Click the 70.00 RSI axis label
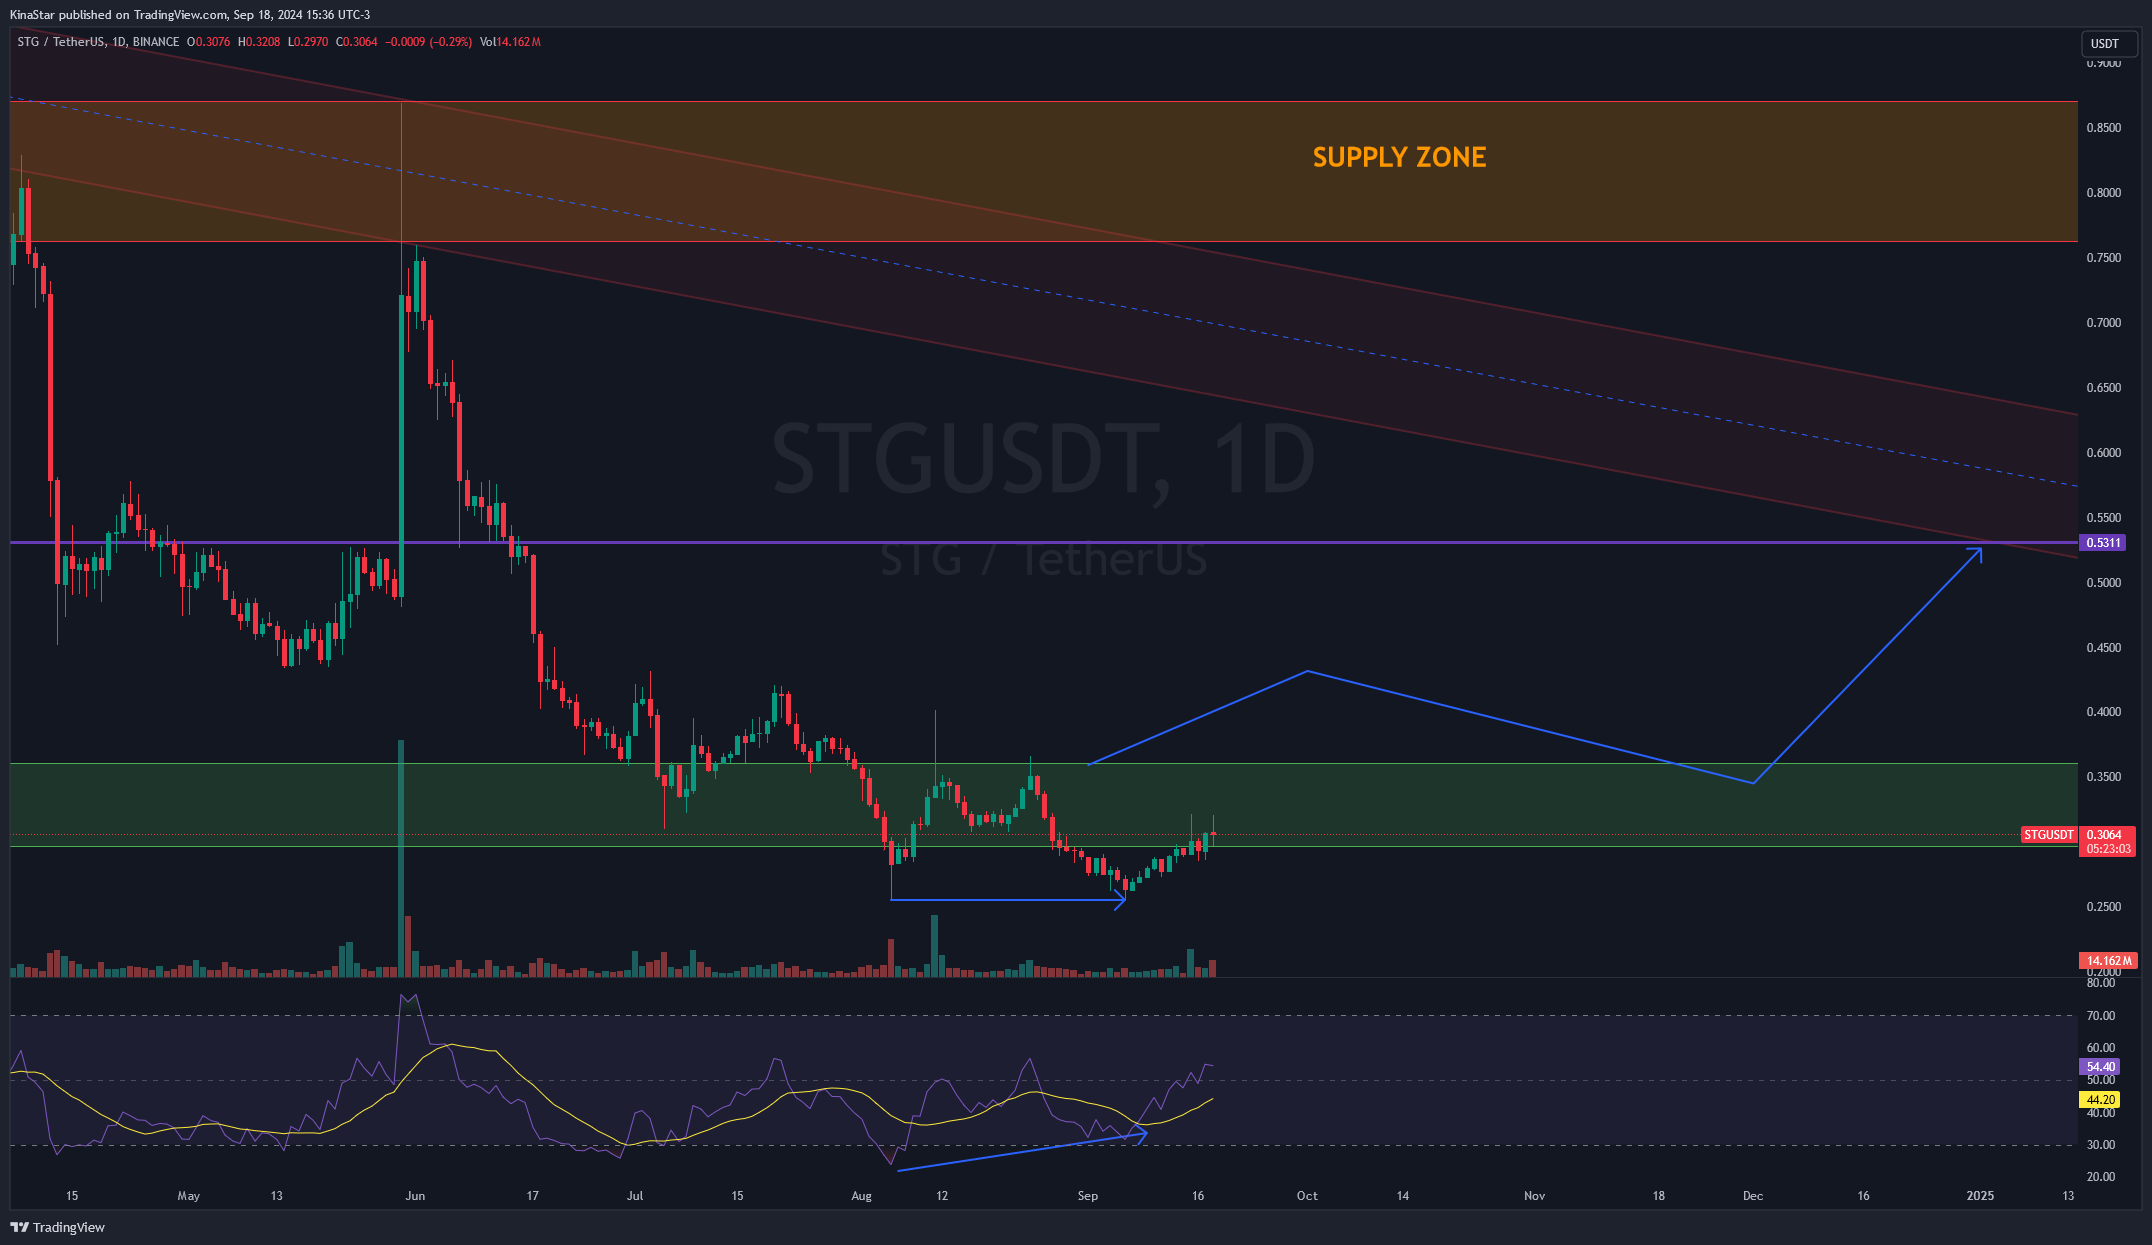 coord(2101,1016)
